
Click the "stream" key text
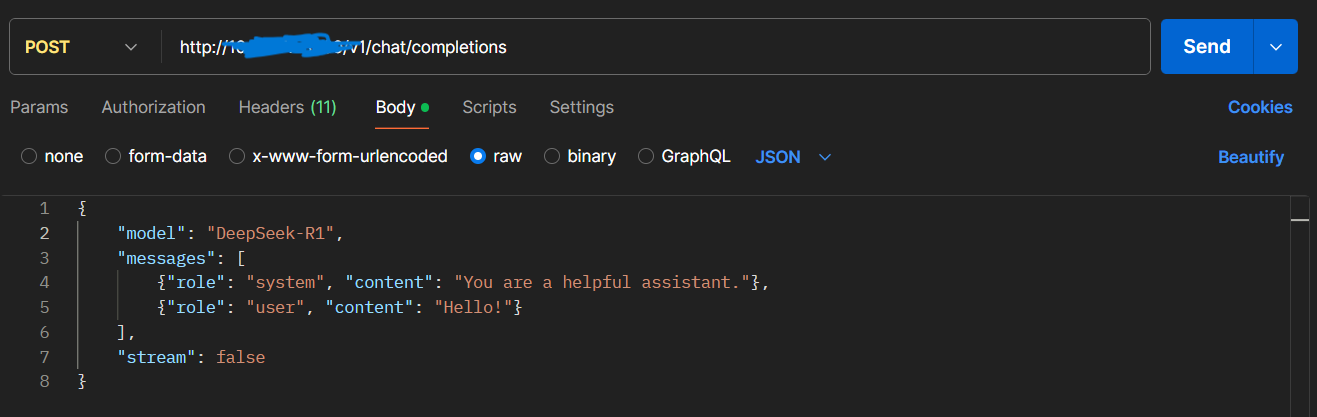tap(157, 356)
